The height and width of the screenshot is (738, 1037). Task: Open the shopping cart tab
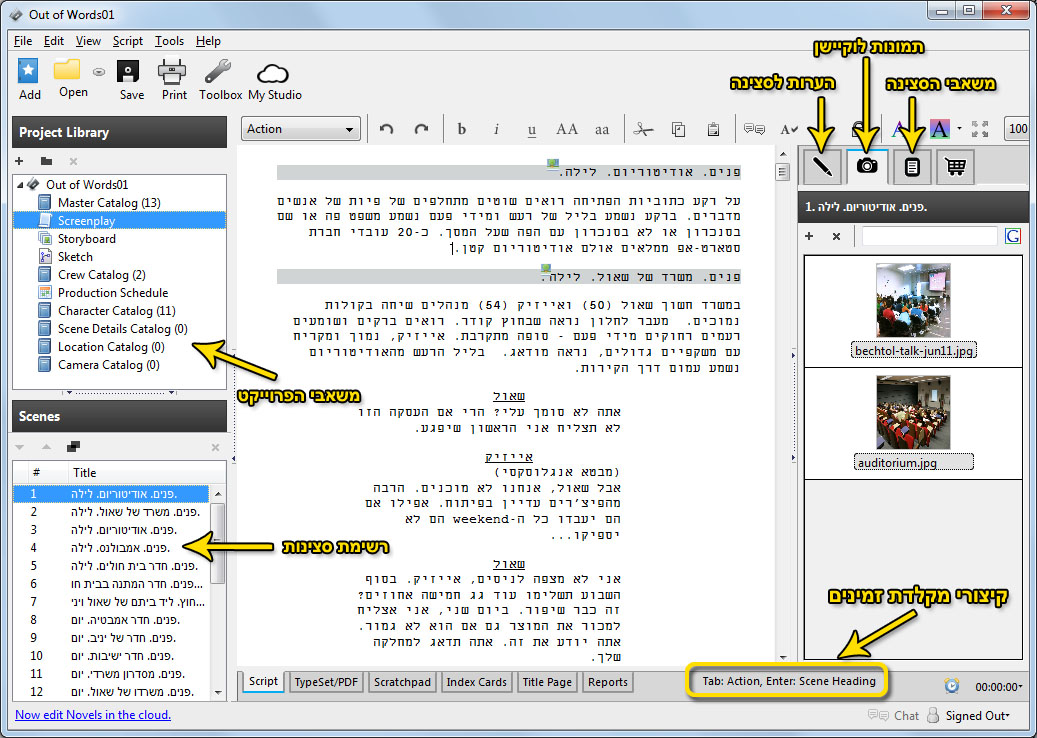click(955, 167)
